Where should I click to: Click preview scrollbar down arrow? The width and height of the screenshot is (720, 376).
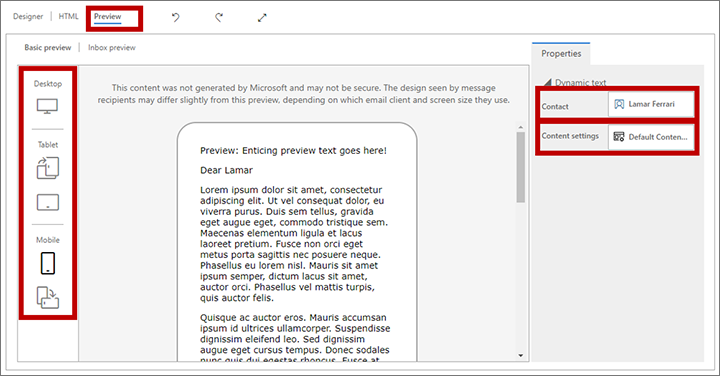point(521,355)
